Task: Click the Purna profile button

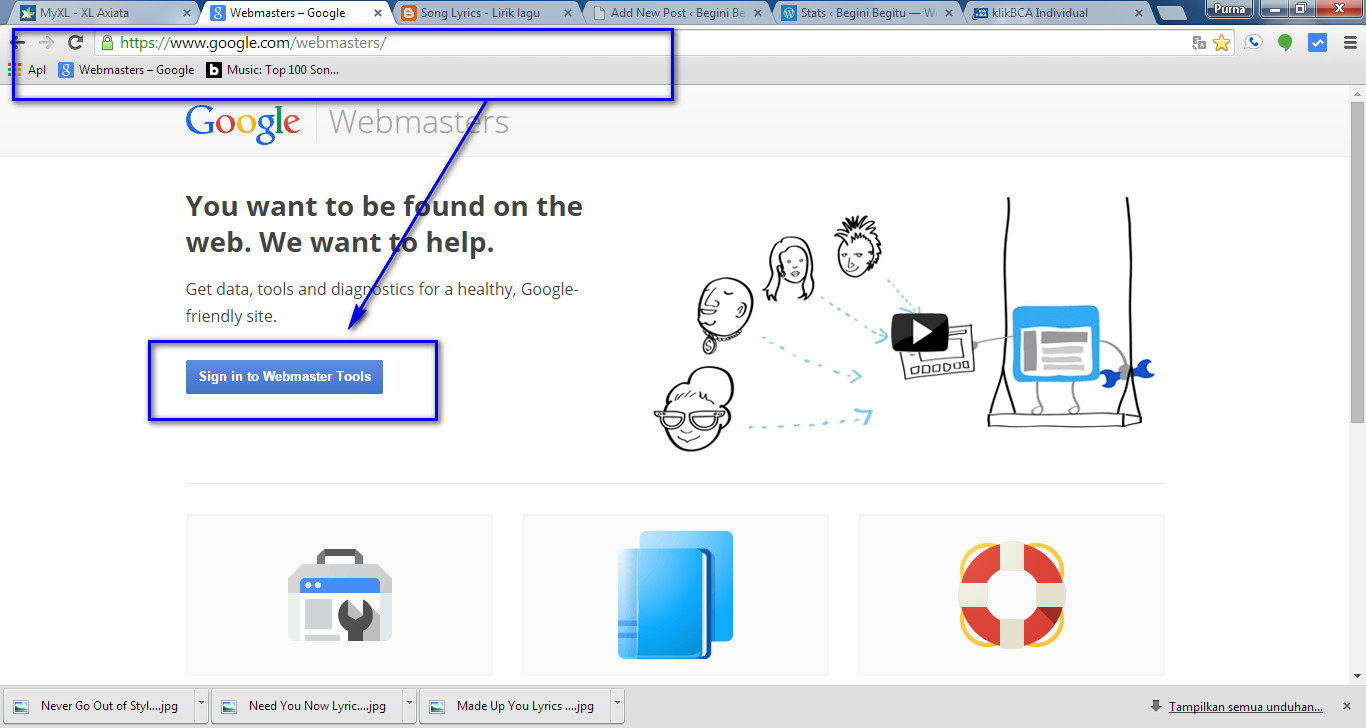Action: [1229, 9]
